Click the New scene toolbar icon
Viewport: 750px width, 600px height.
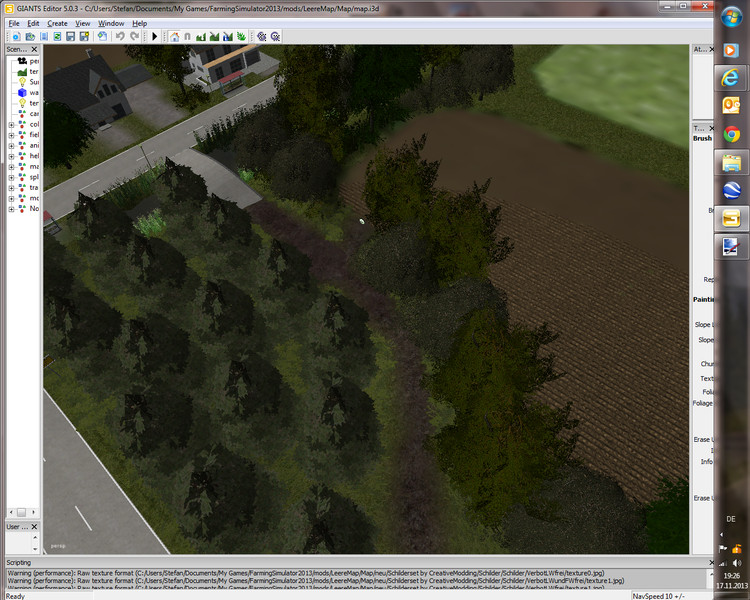coord(16,36)
